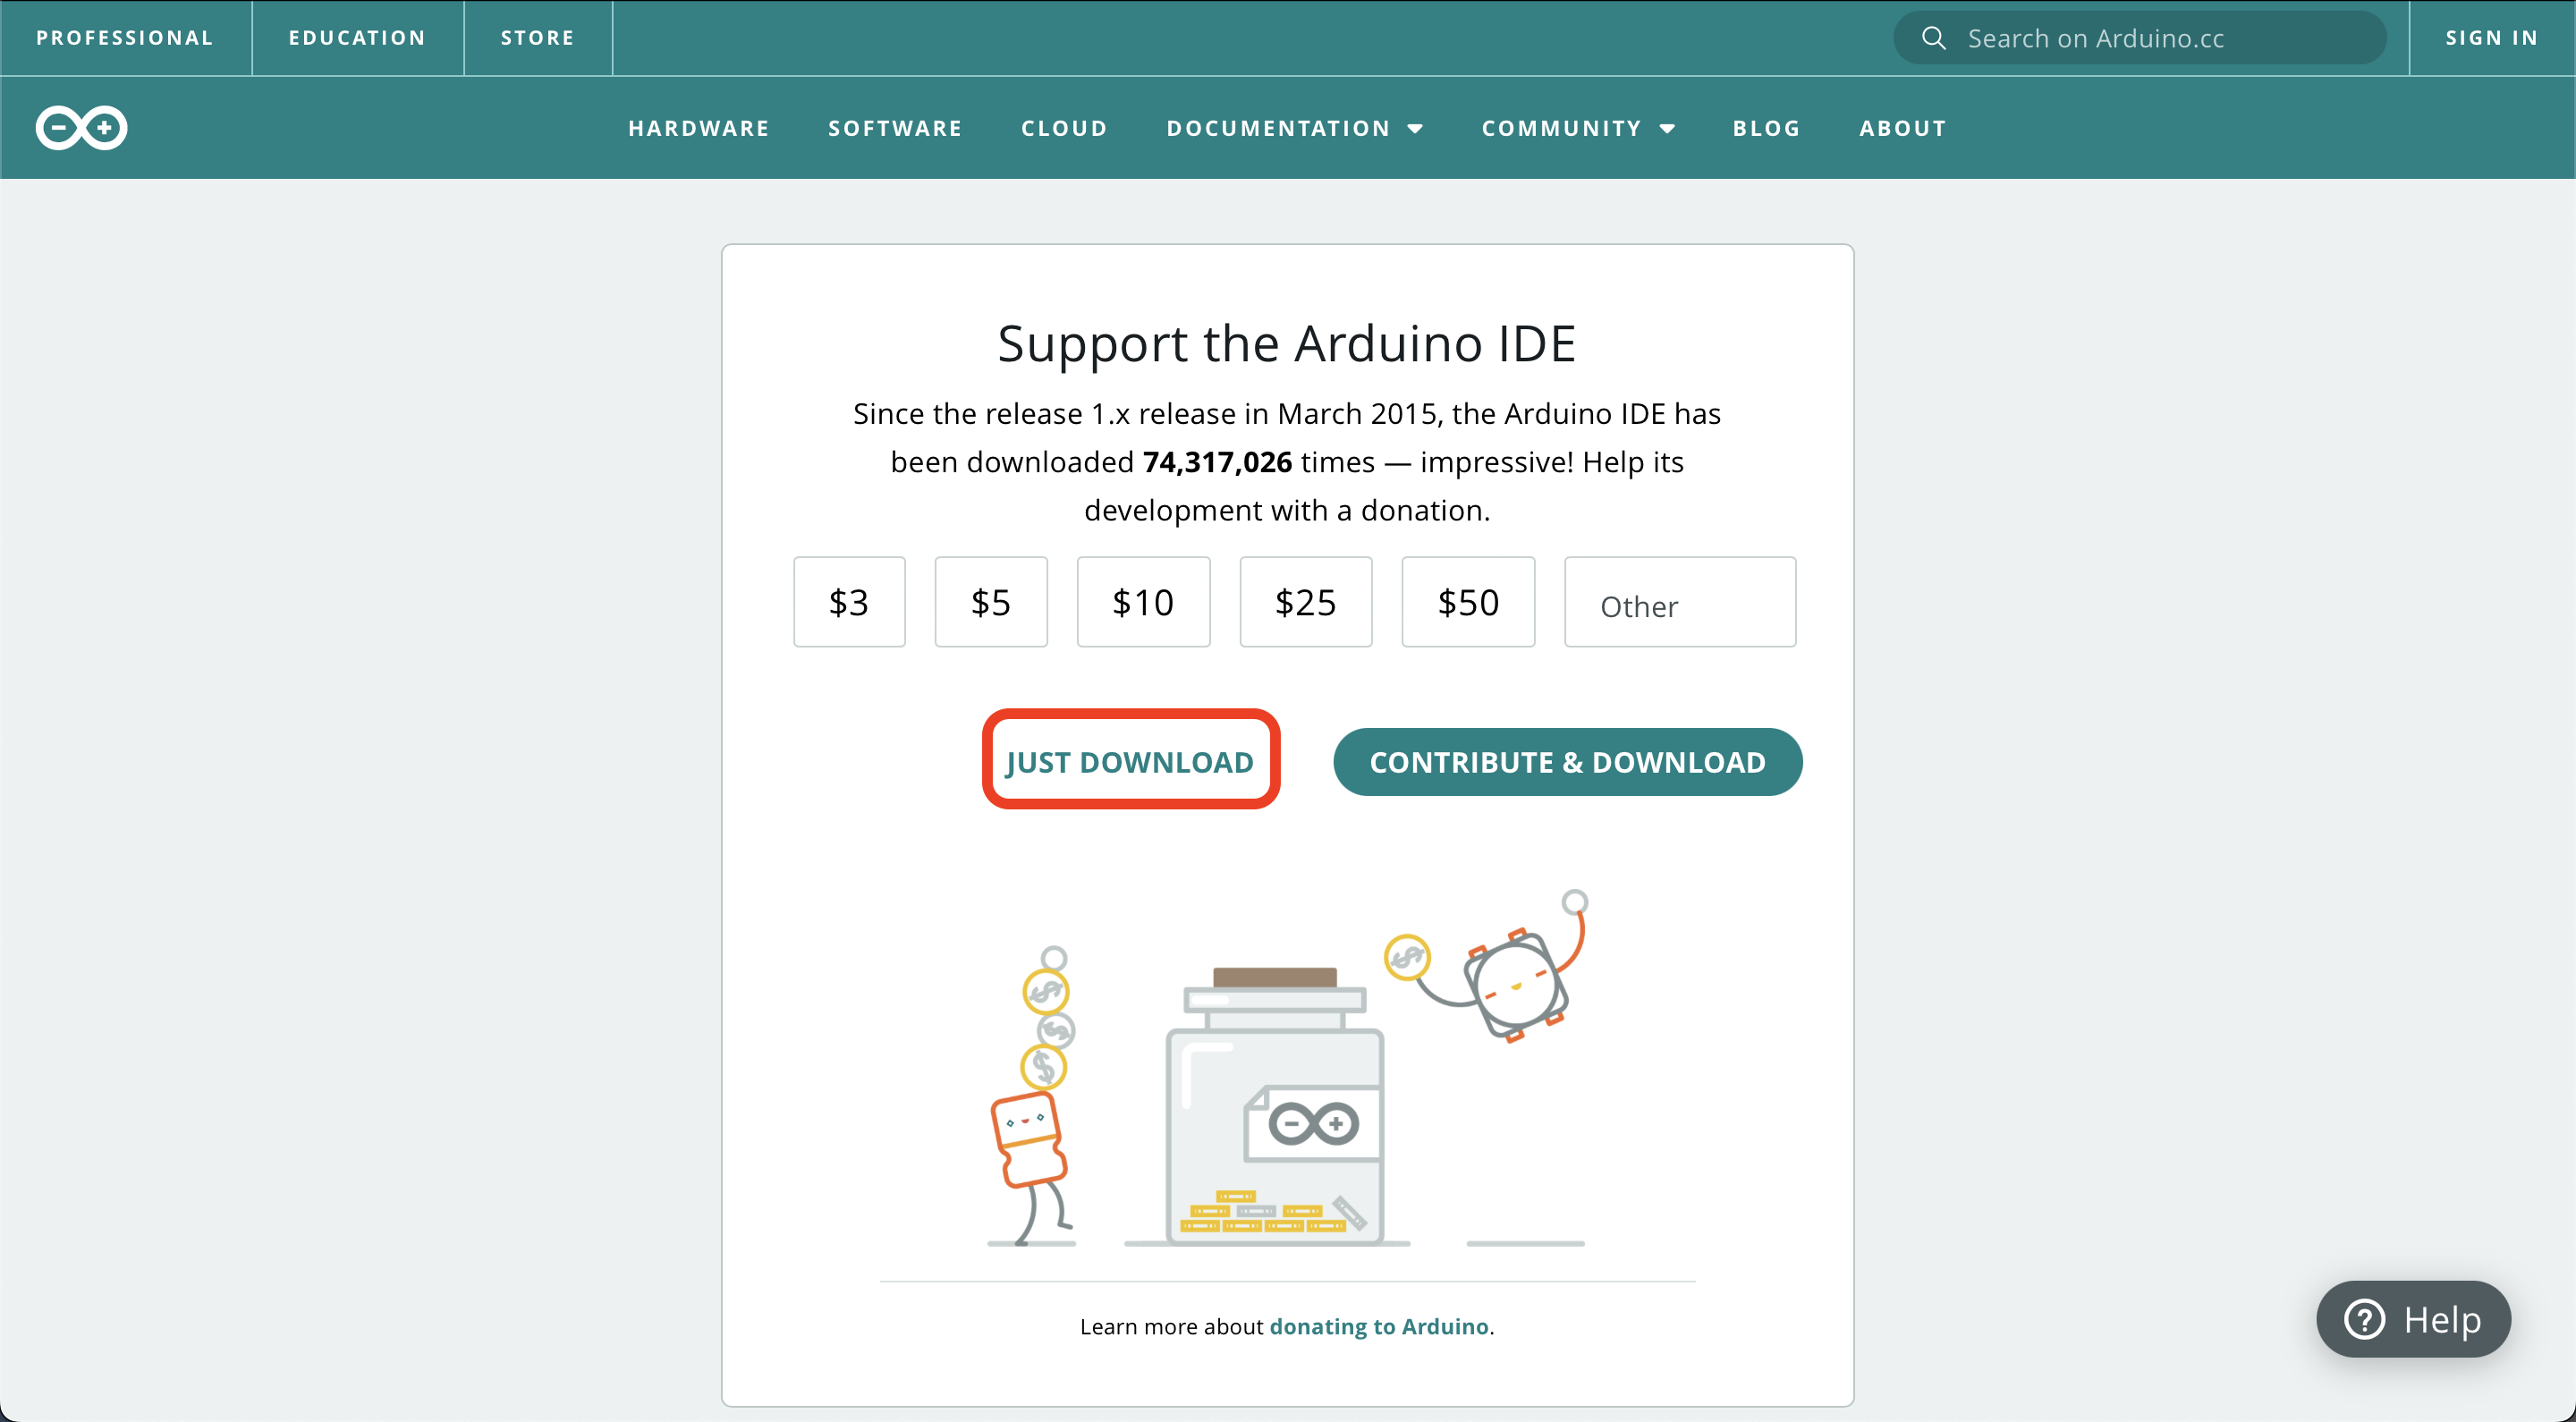Screen dimensions: 2576x1422
Task: Switch to the Professional section
Action: (125, 38)
